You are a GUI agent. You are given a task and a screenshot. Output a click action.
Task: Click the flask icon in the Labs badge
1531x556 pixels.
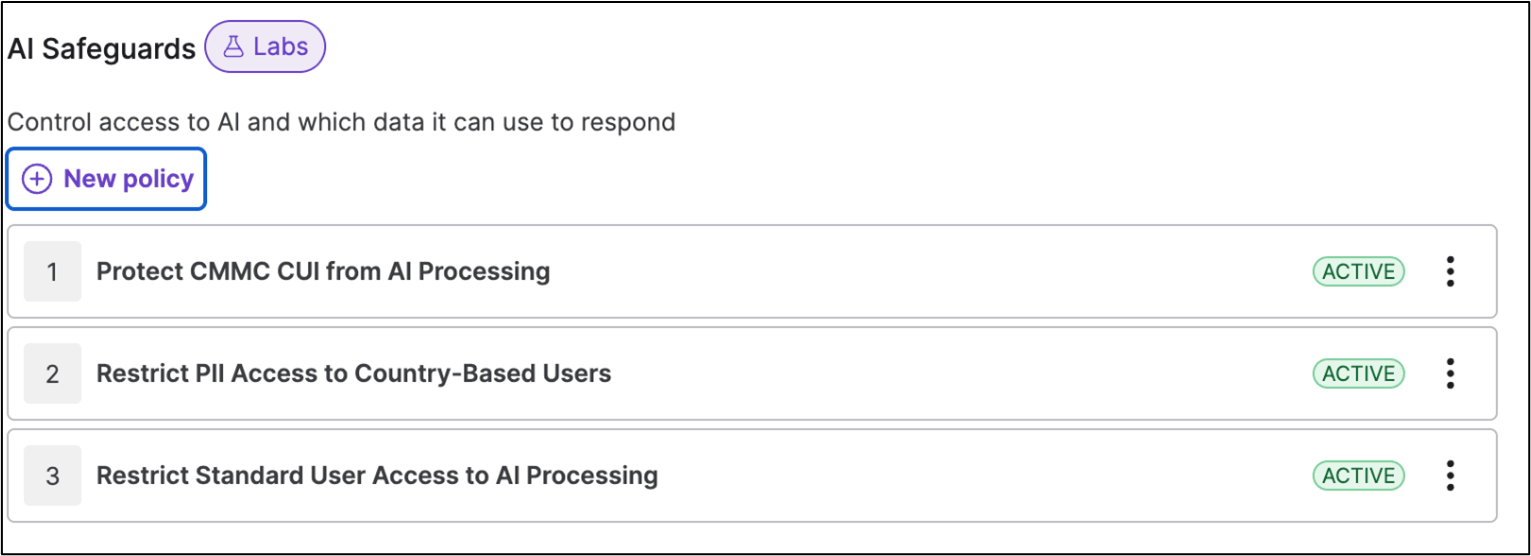pos(233,47)
